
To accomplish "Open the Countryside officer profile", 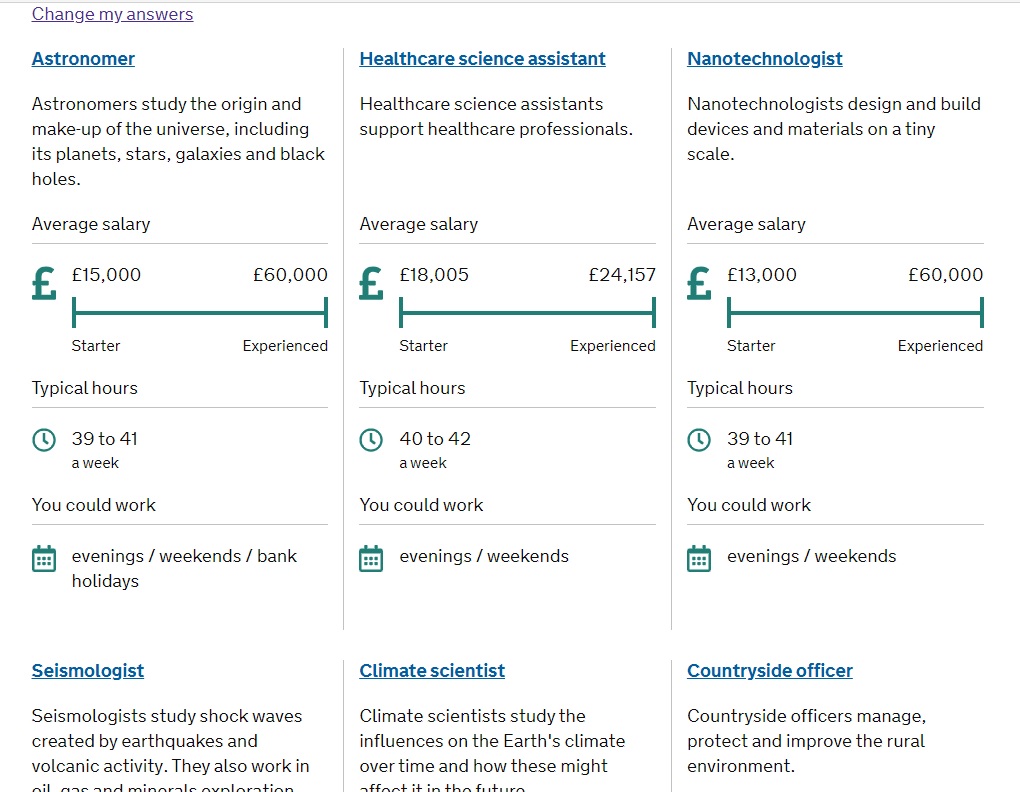I will [x=770, y=670].
